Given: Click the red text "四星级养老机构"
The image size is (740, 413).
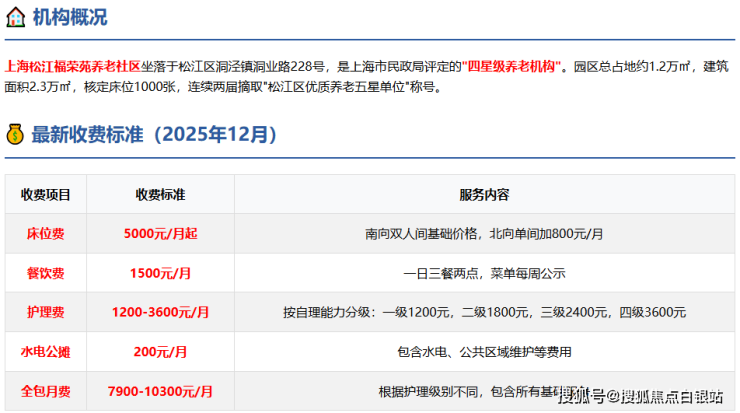Looking at the screenshot, I should [512, 67].
